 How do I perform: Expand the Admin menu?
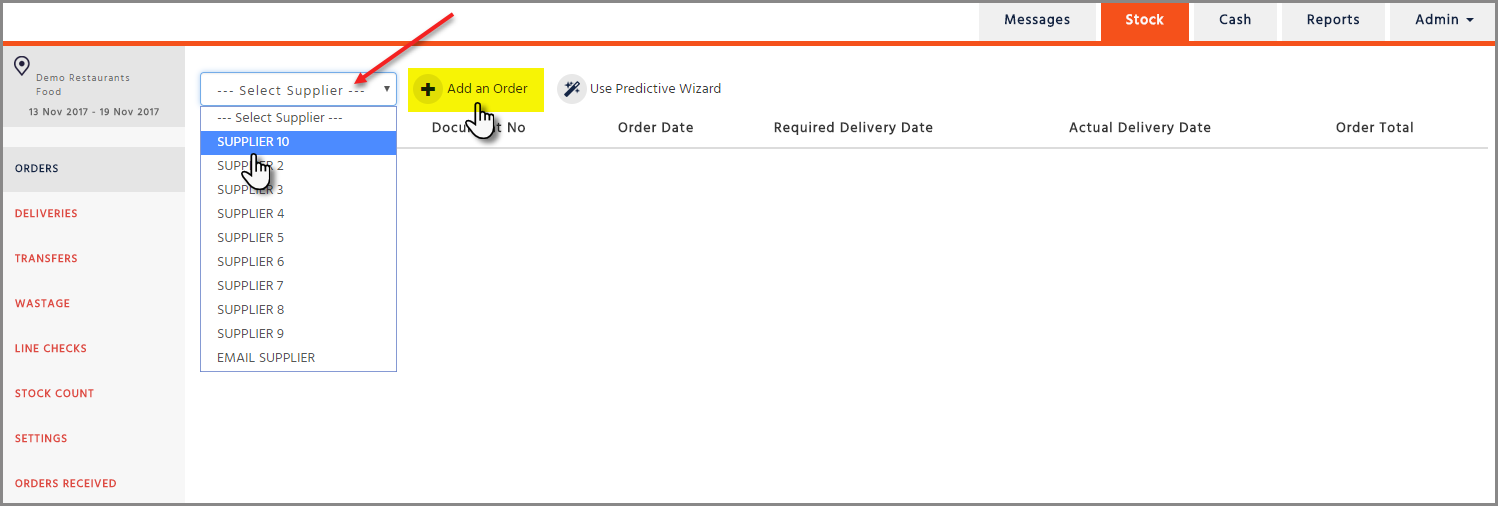[1444, 20]
